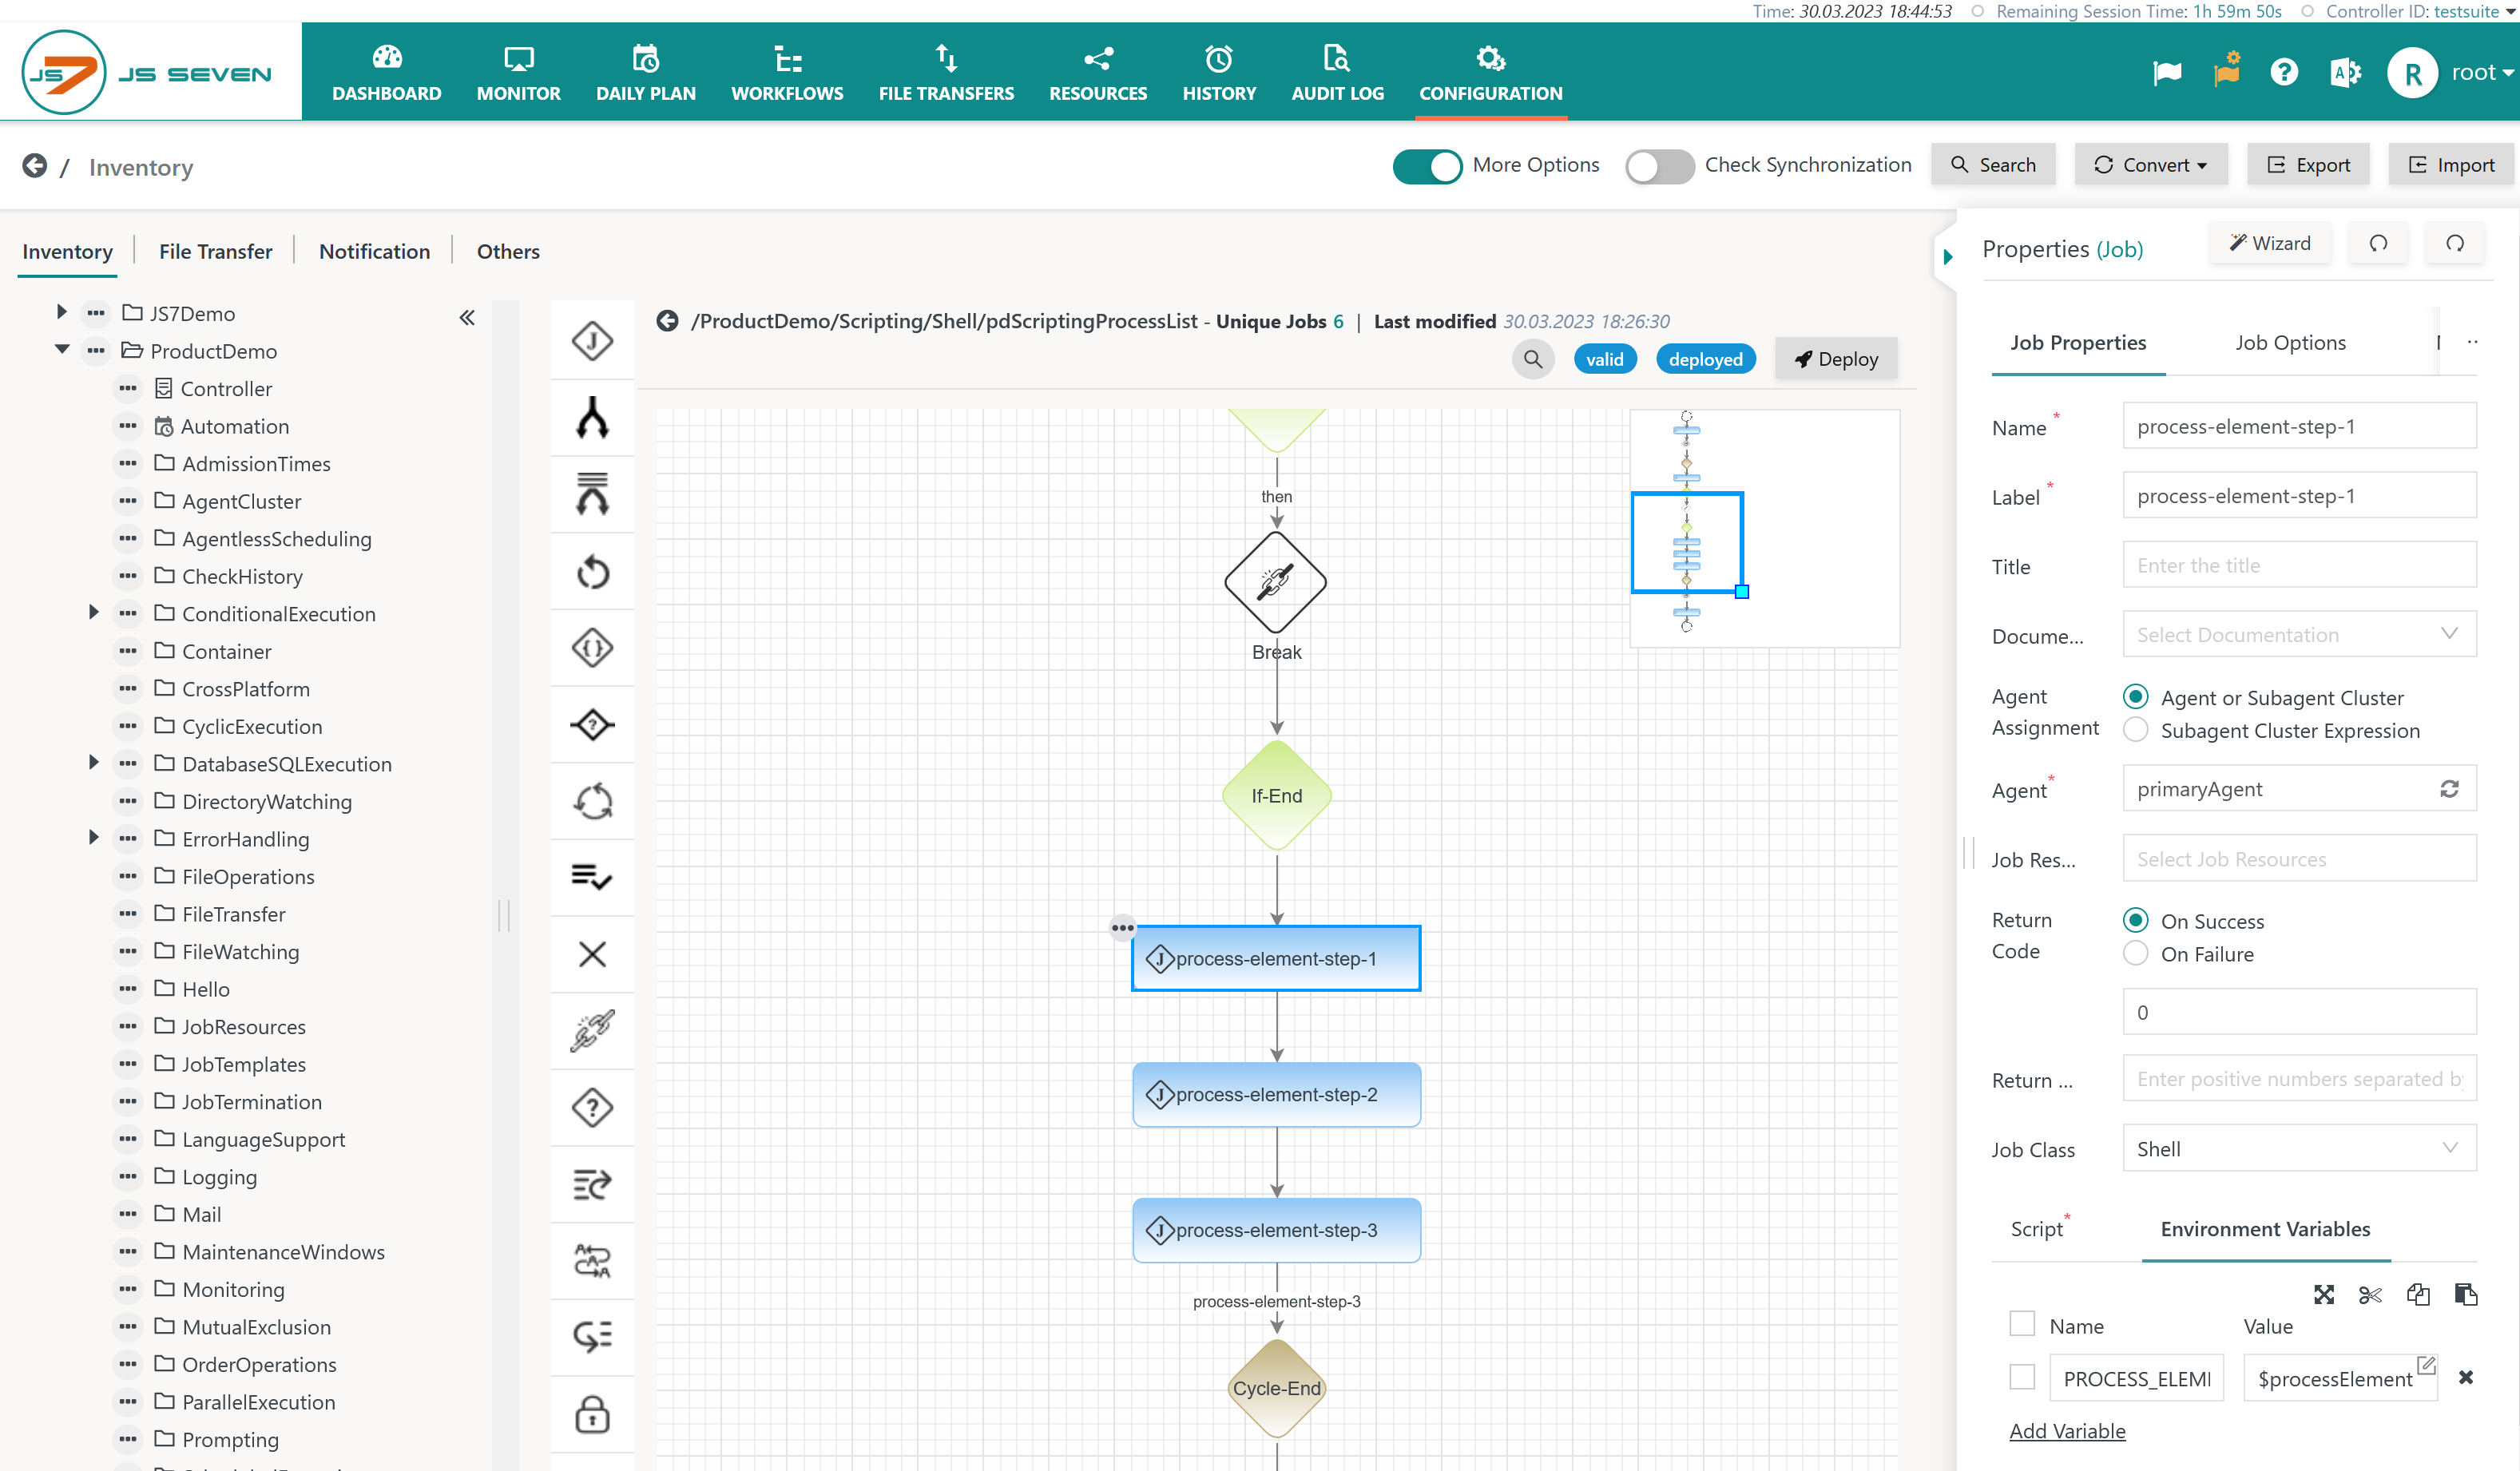Open the Convert dropdown
The width and height of the screenshot is (2520, 1471).
(2151, 165)
